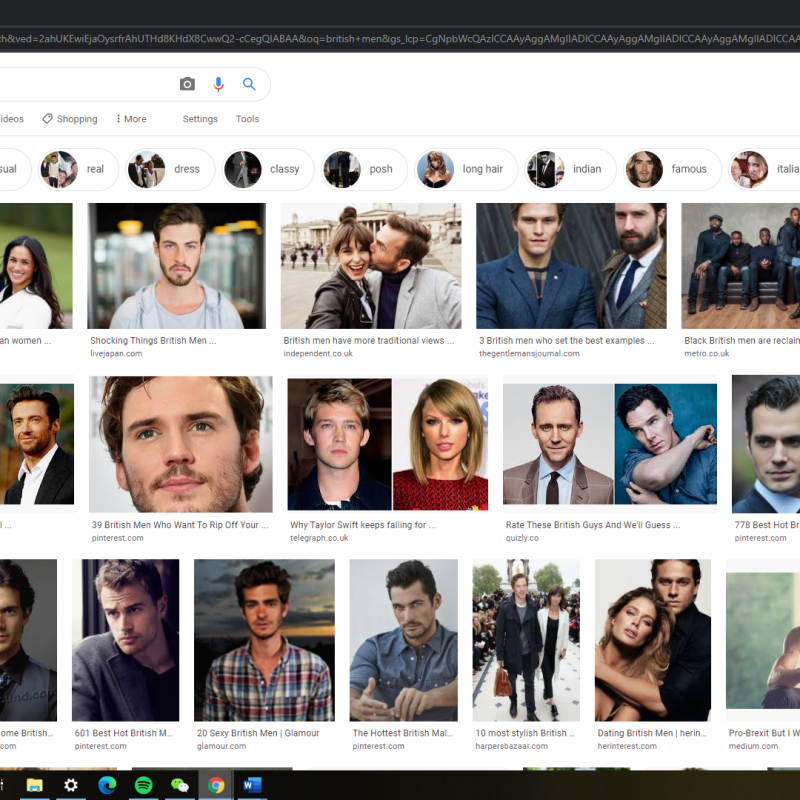The image size is (800, 800).
Task: Open Spotify from the taskbar
Action: (x=143, y=785)
